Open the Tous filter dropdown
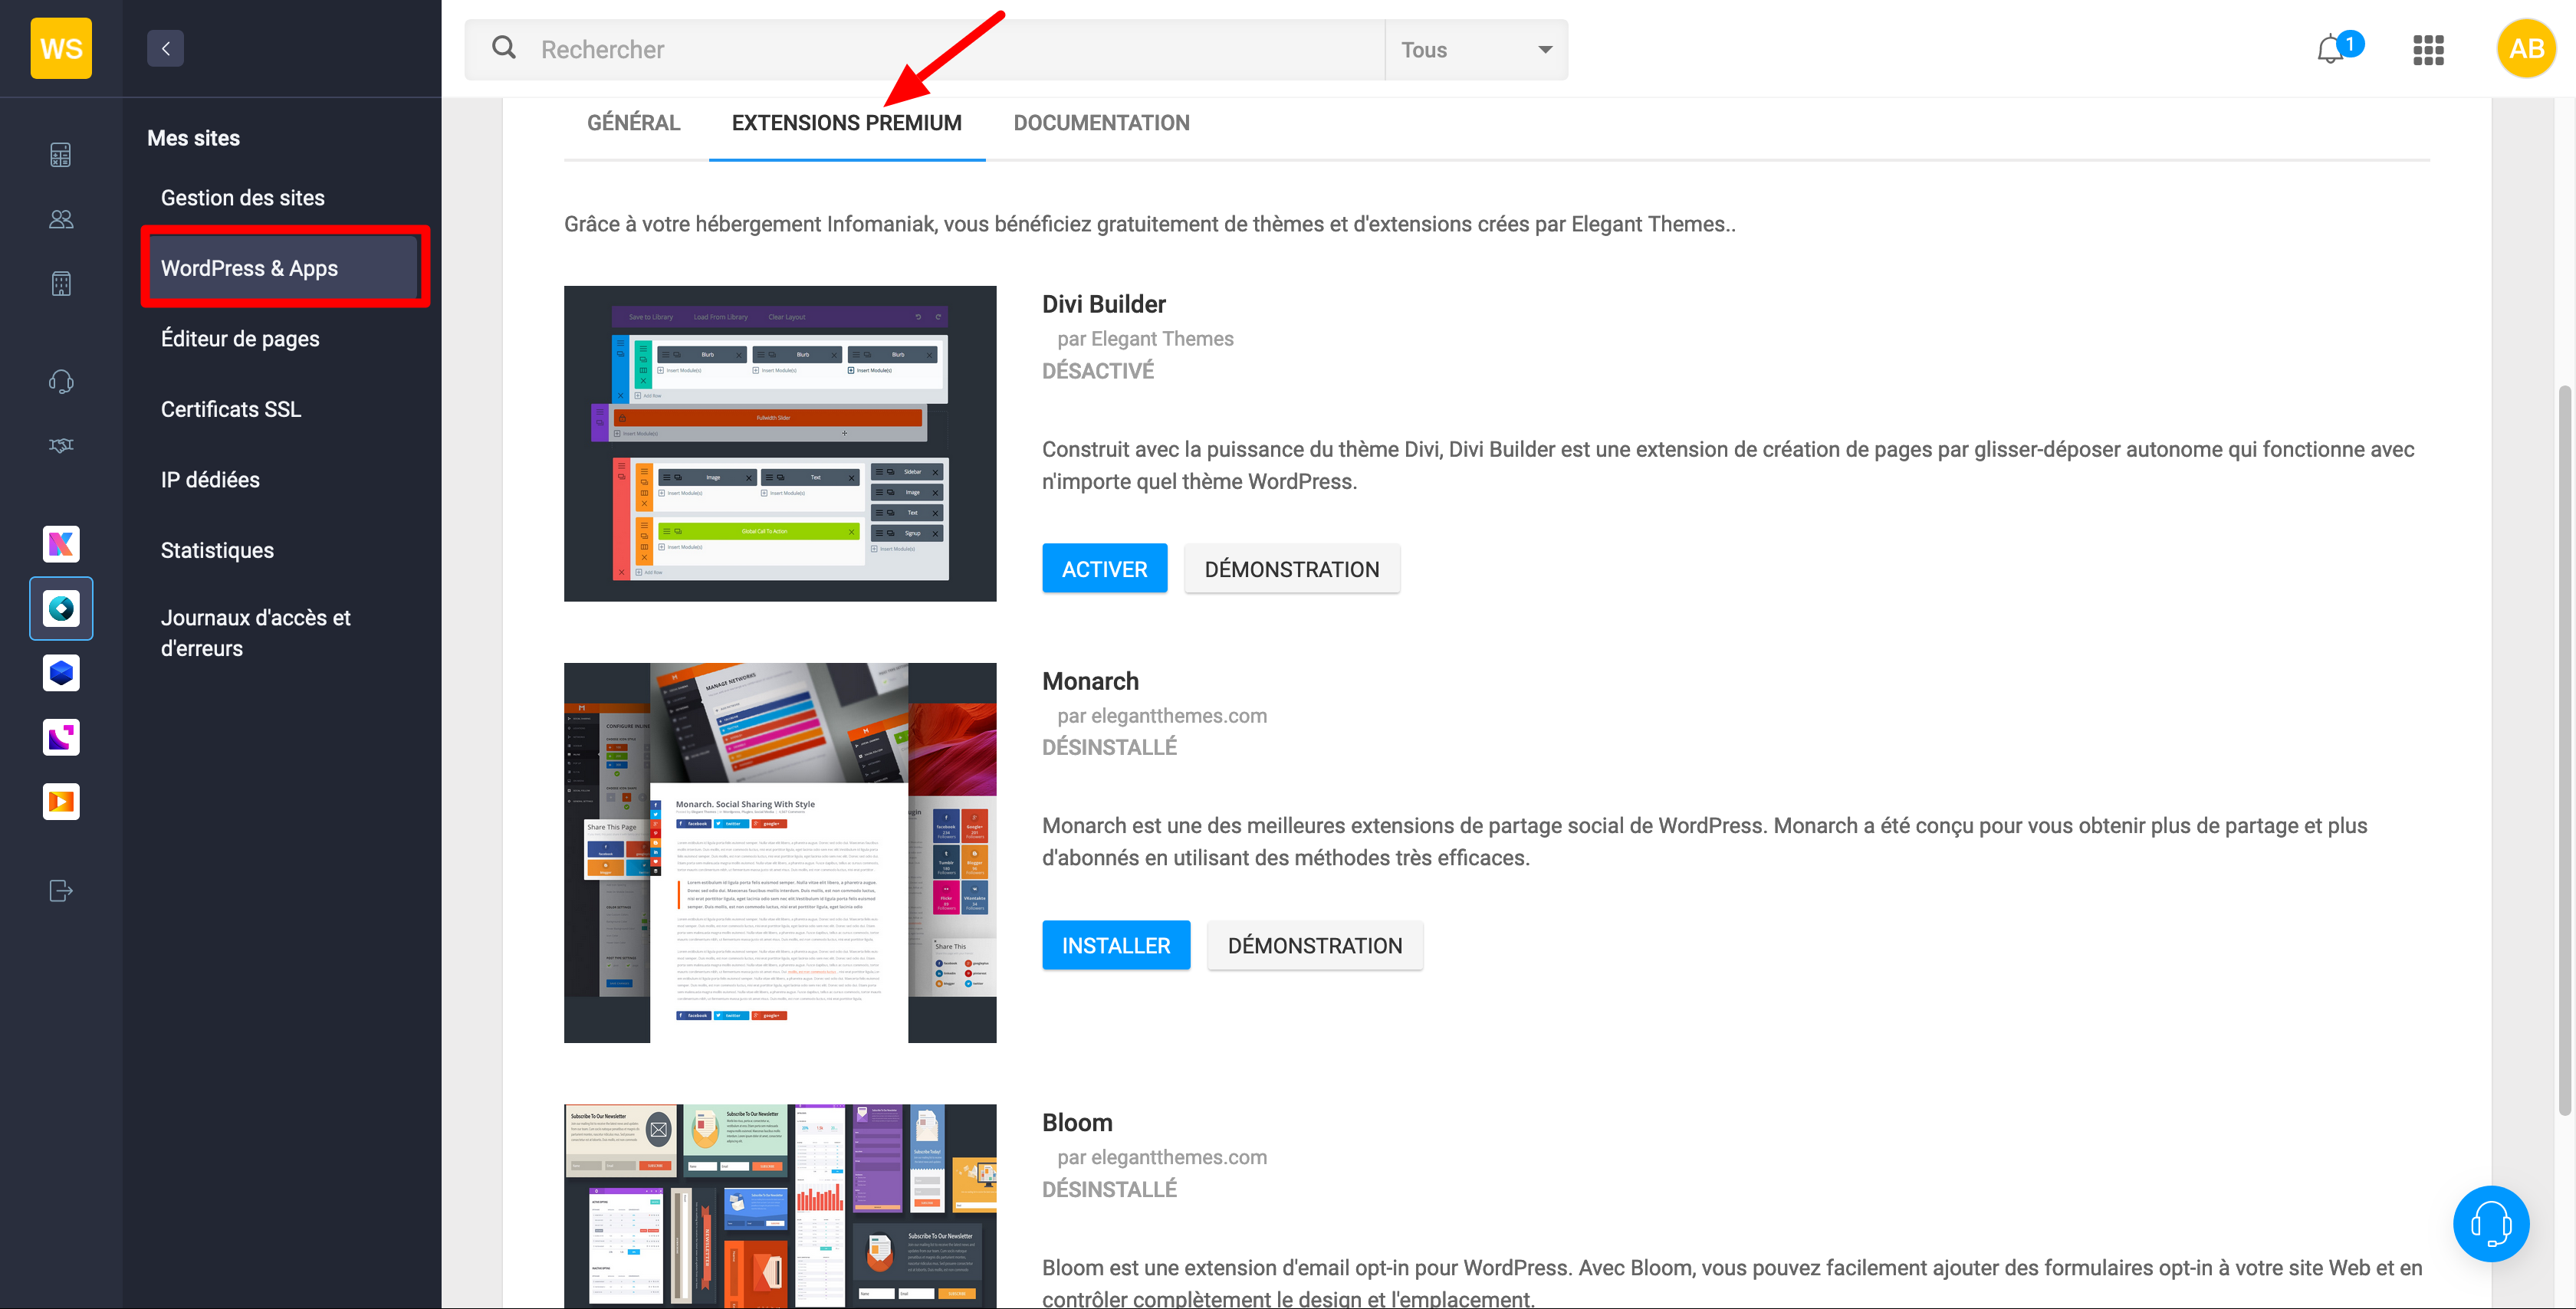 tap(1476, 49)
